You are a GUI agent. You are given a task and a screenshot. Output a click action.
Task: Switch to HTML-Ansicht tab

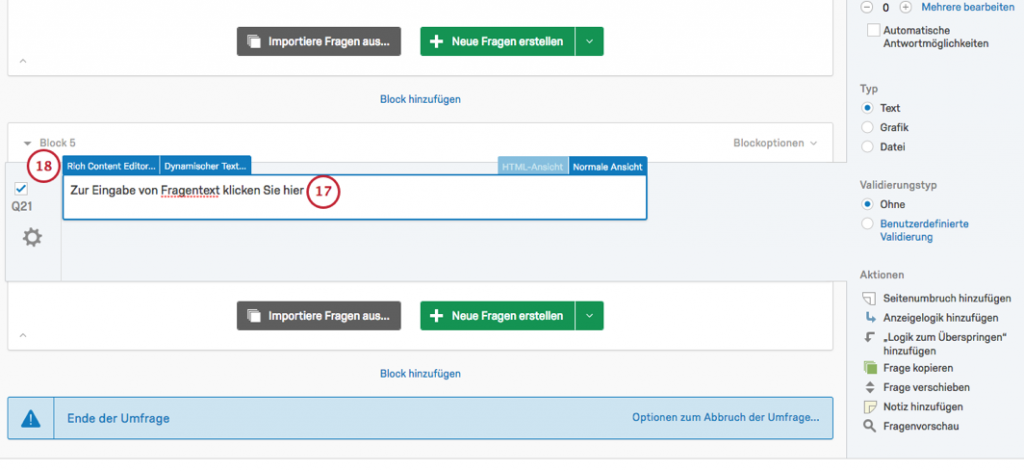[533, 167]
